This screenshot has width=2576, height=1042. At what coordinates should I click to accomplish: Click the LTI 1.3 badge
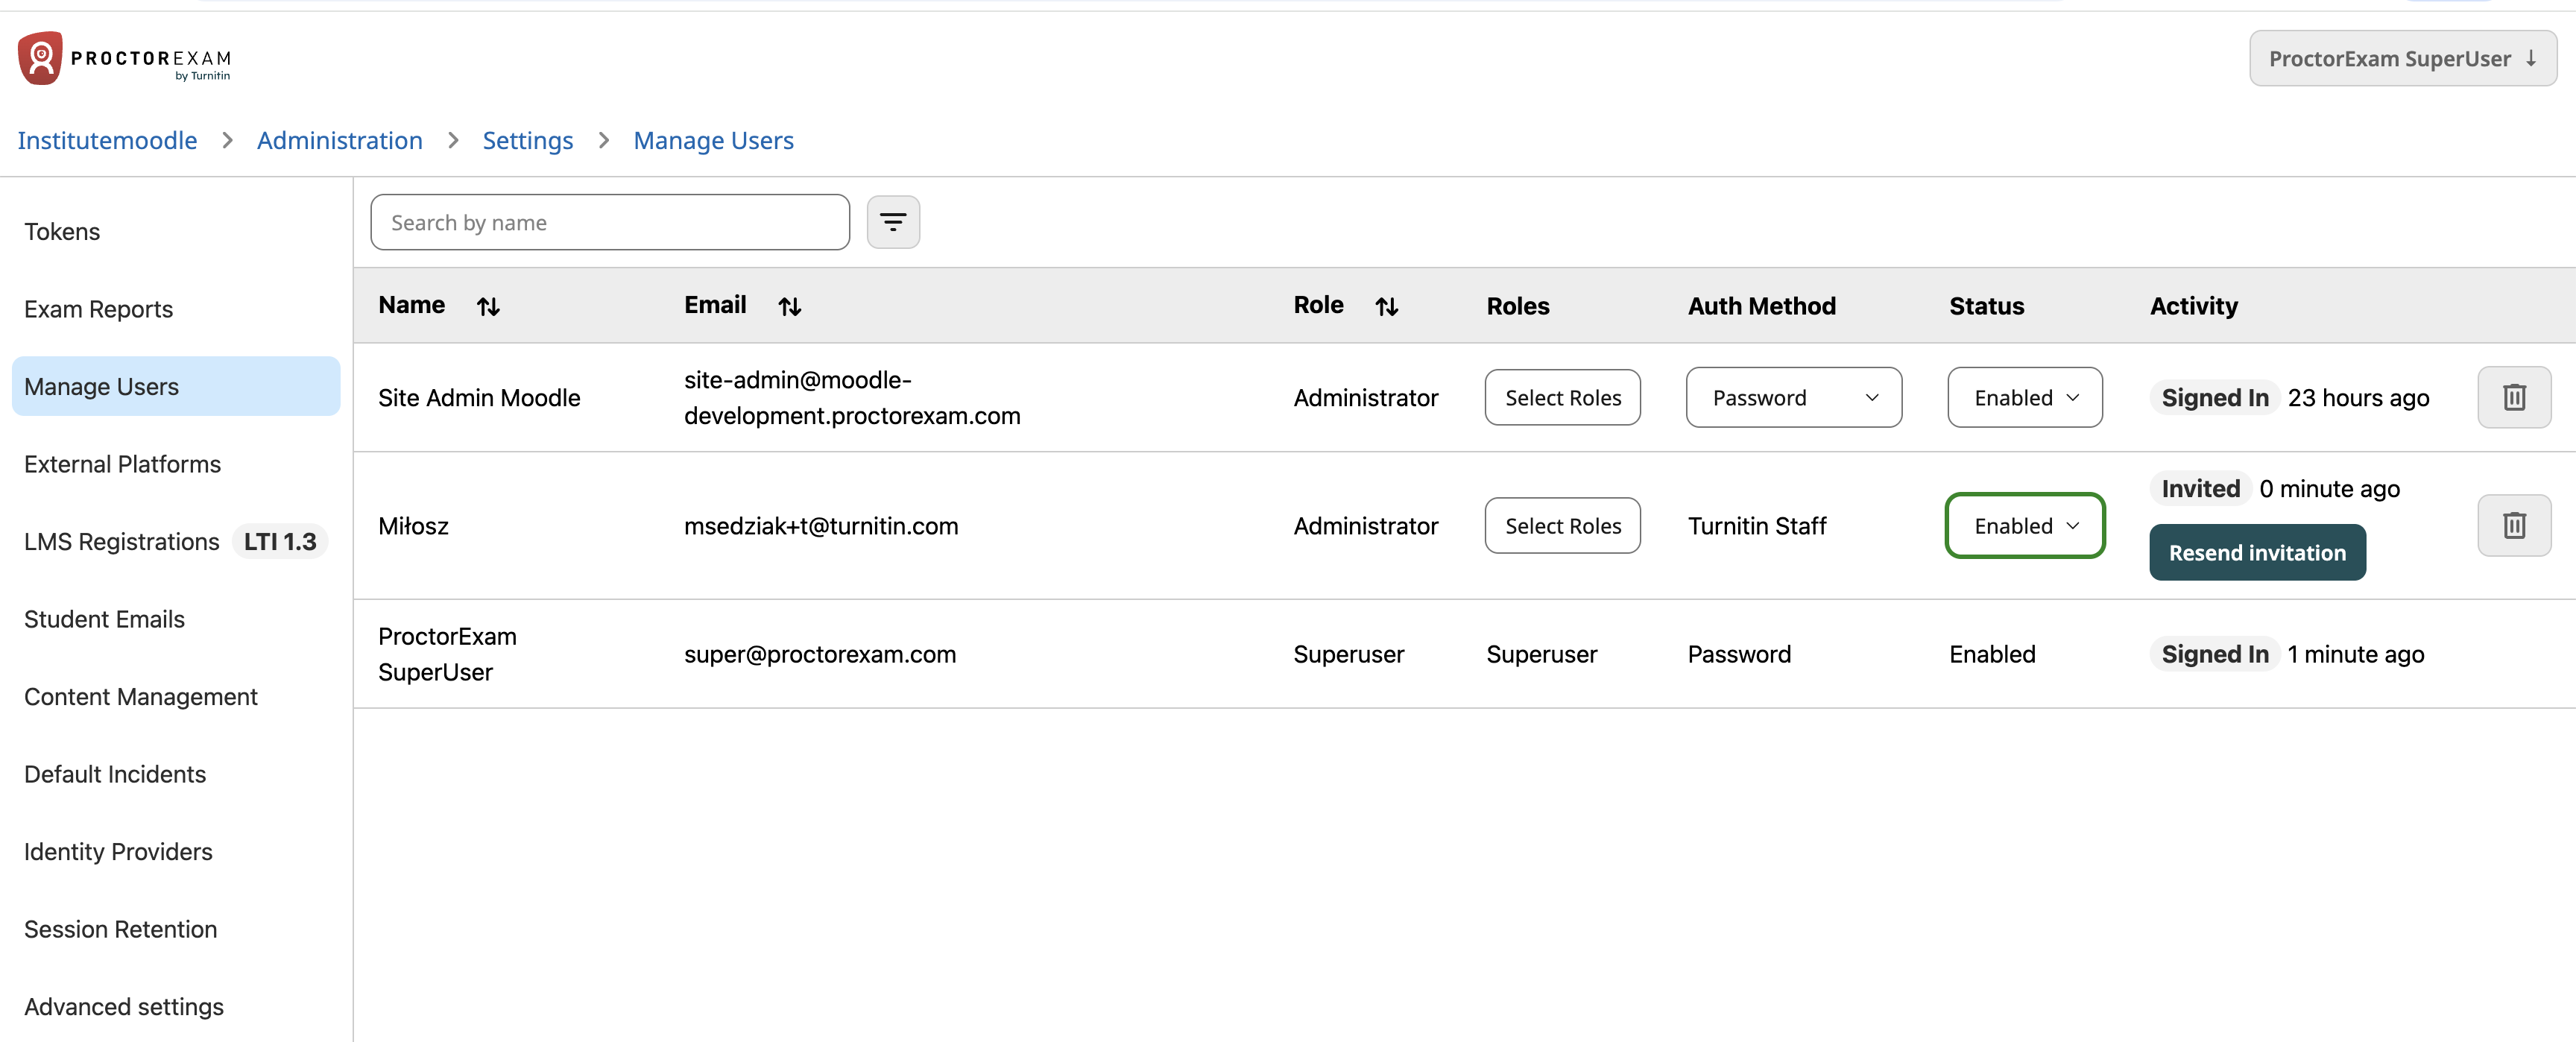point(280,542)
